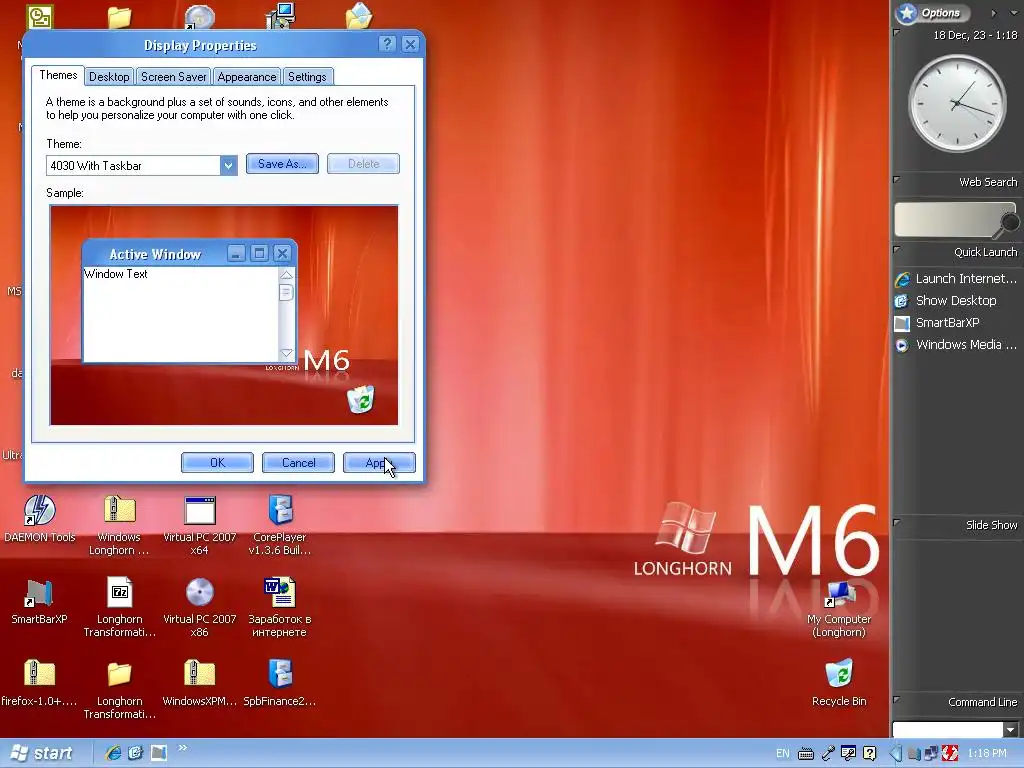Viewport: 1024px width, 768px height.
Task: Launch Internet Explorer from taskbar quick launch
Action: pos(114,753)
